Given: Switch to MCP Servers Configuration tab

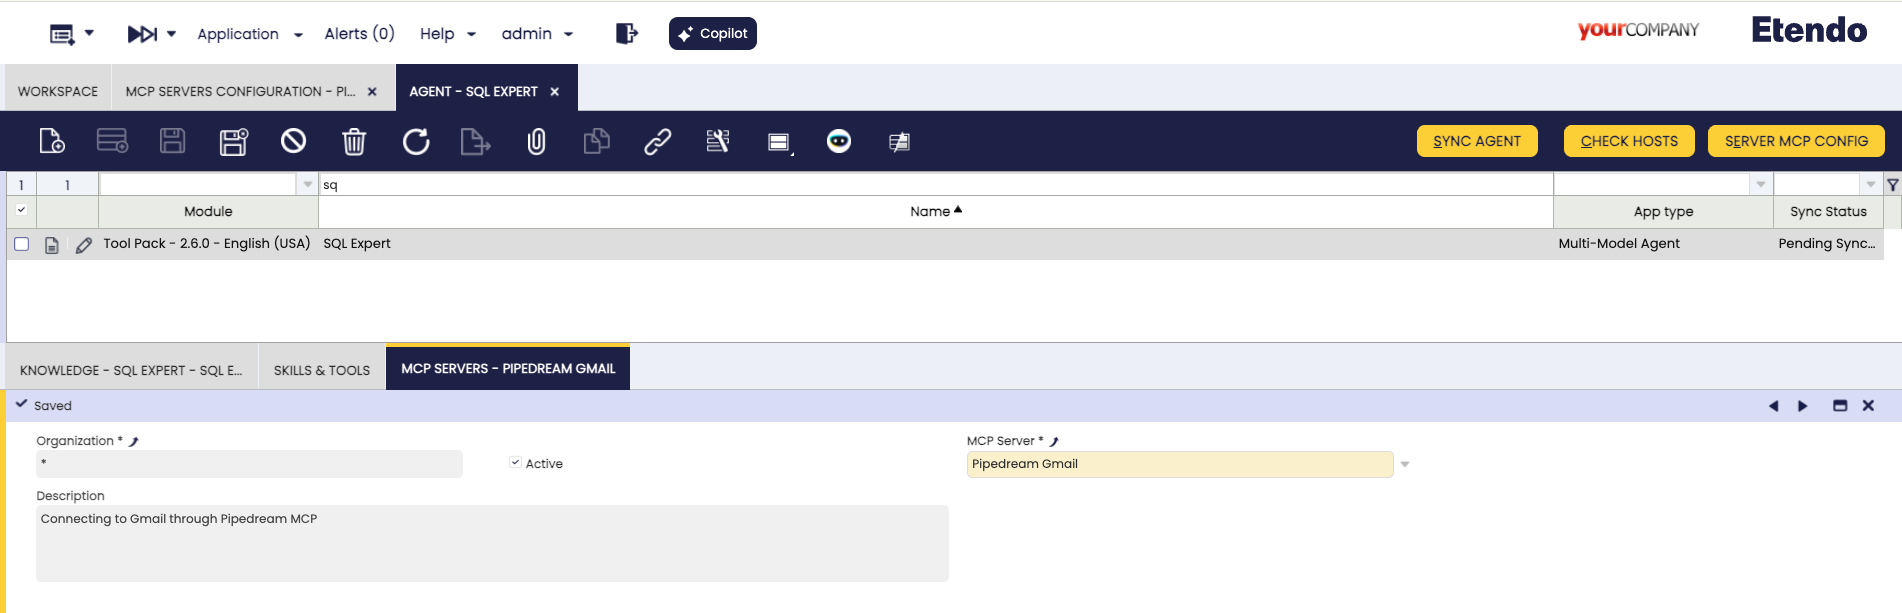Looking at the screenshot, I should coord(240,91).
